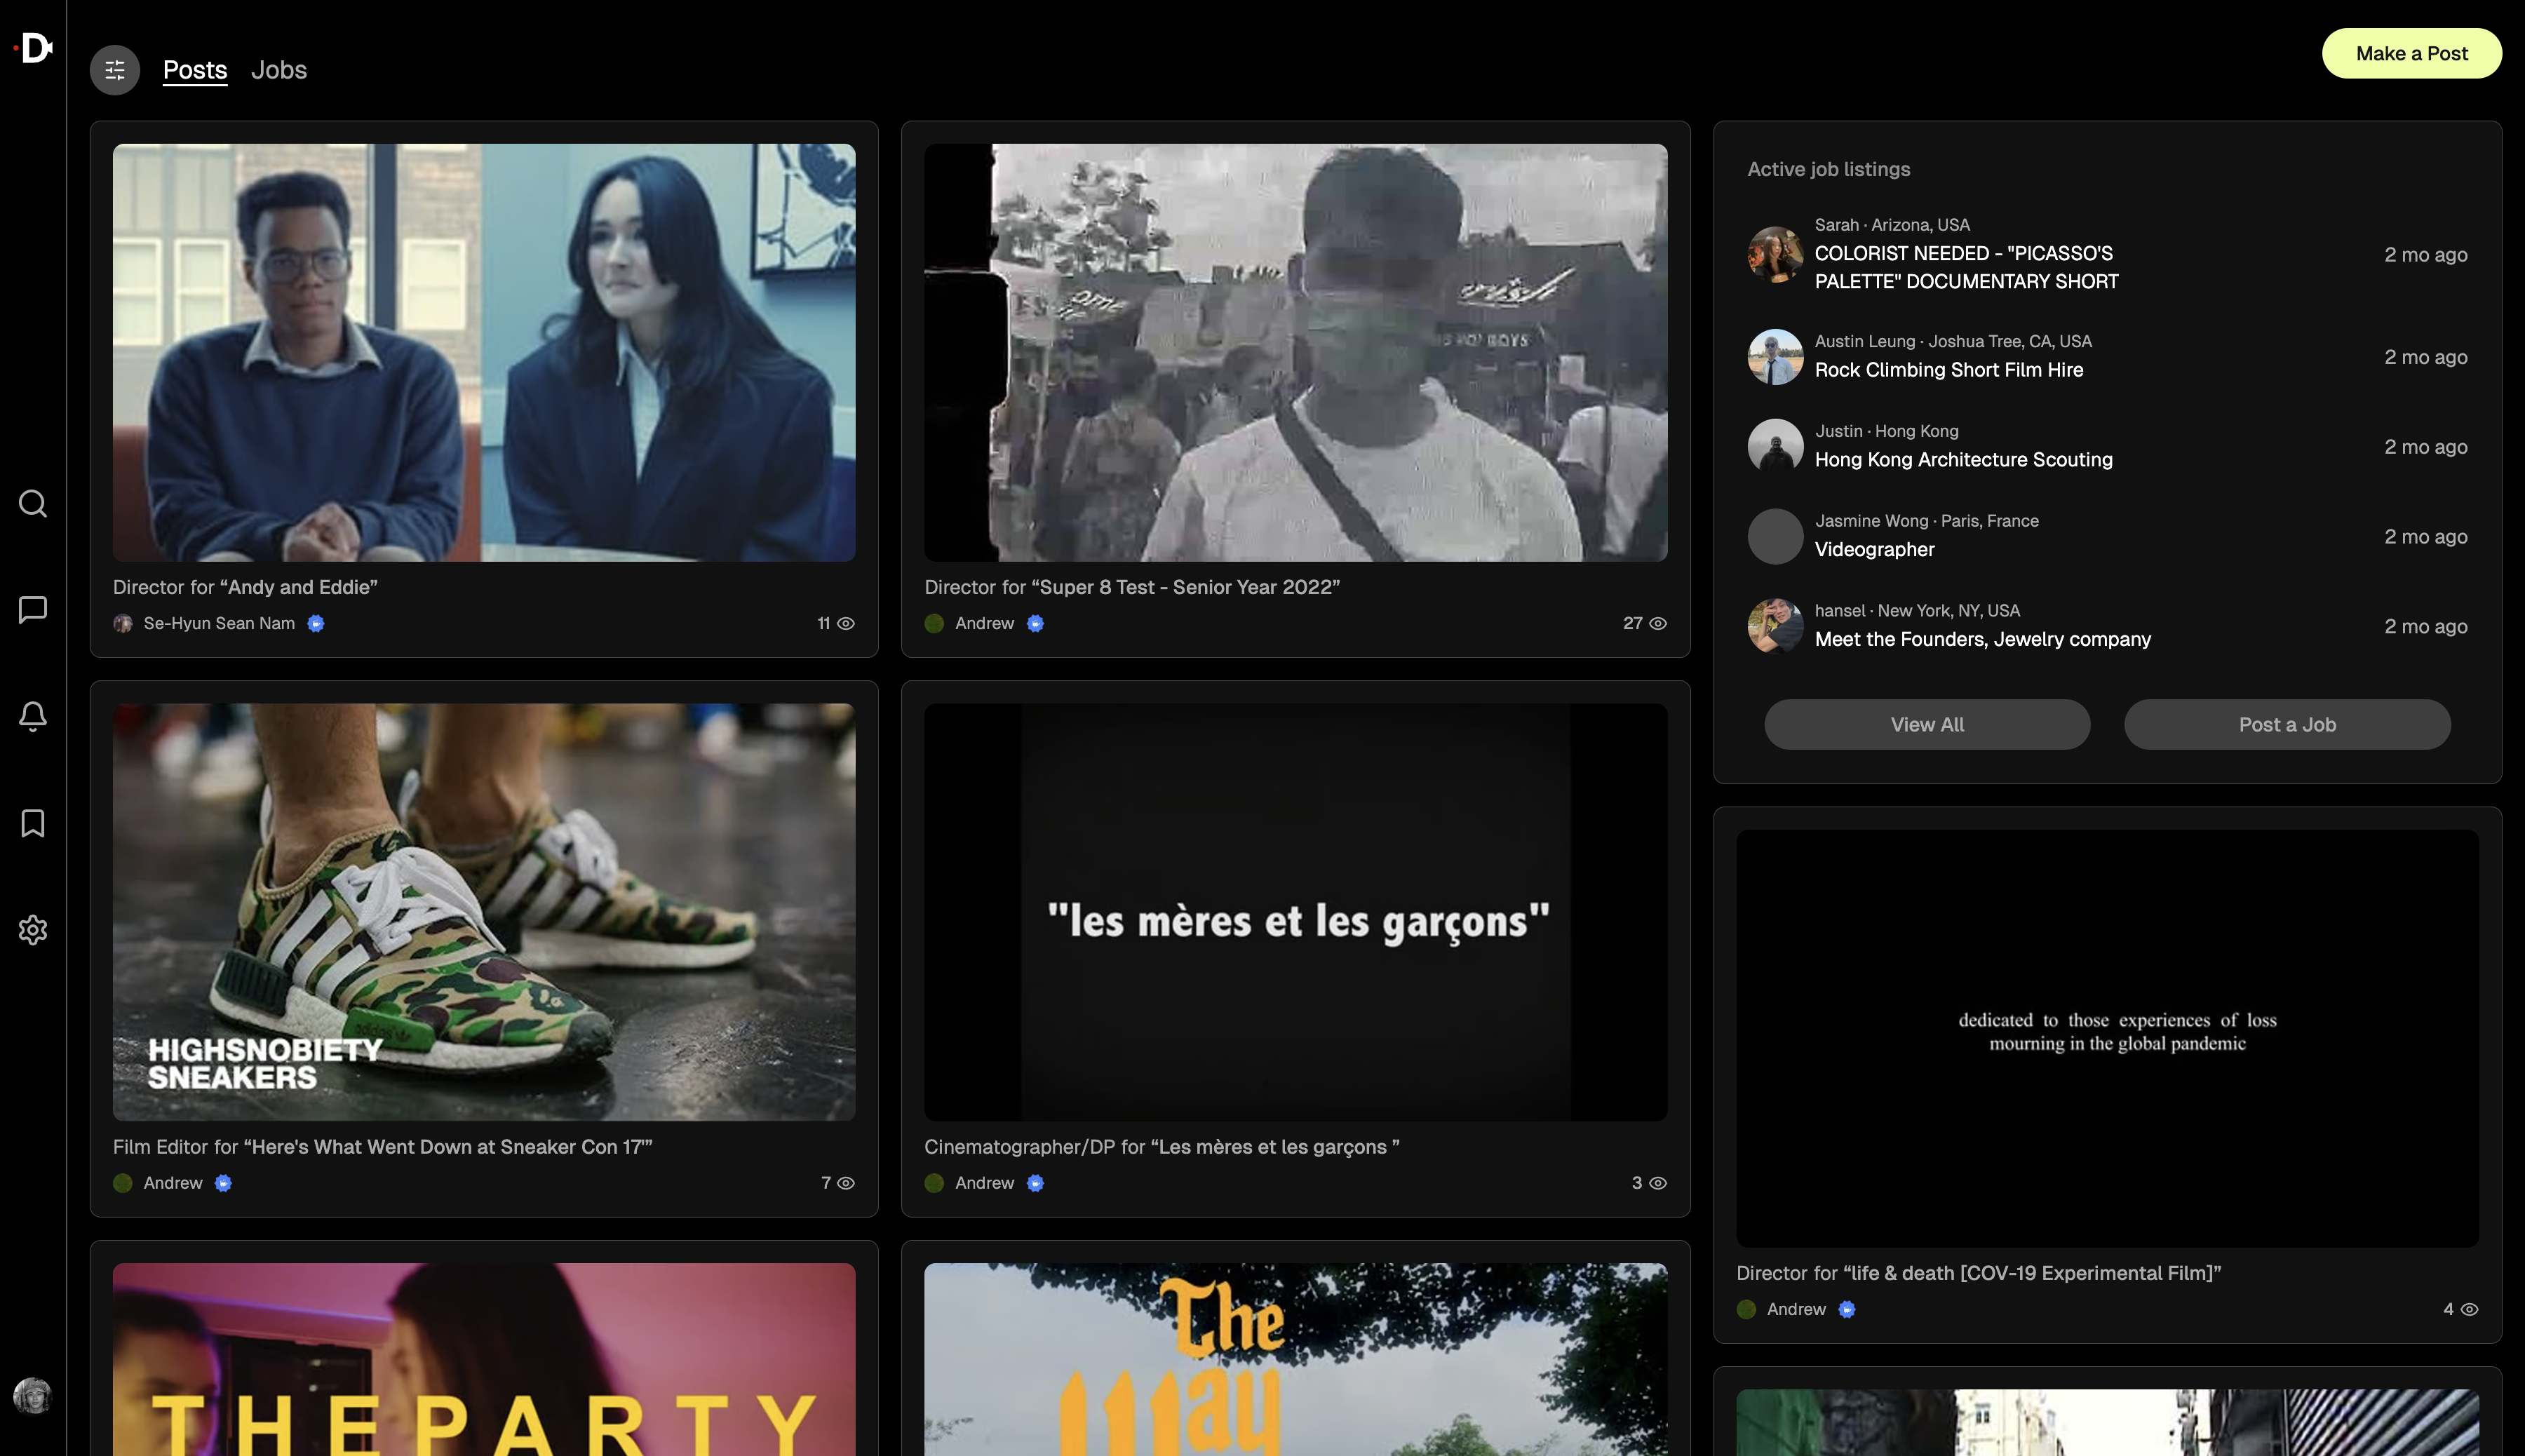Click view count eye on Super 8 Test post
The height and width of the screenshot is (1456, 2525).
[1657, 623]
